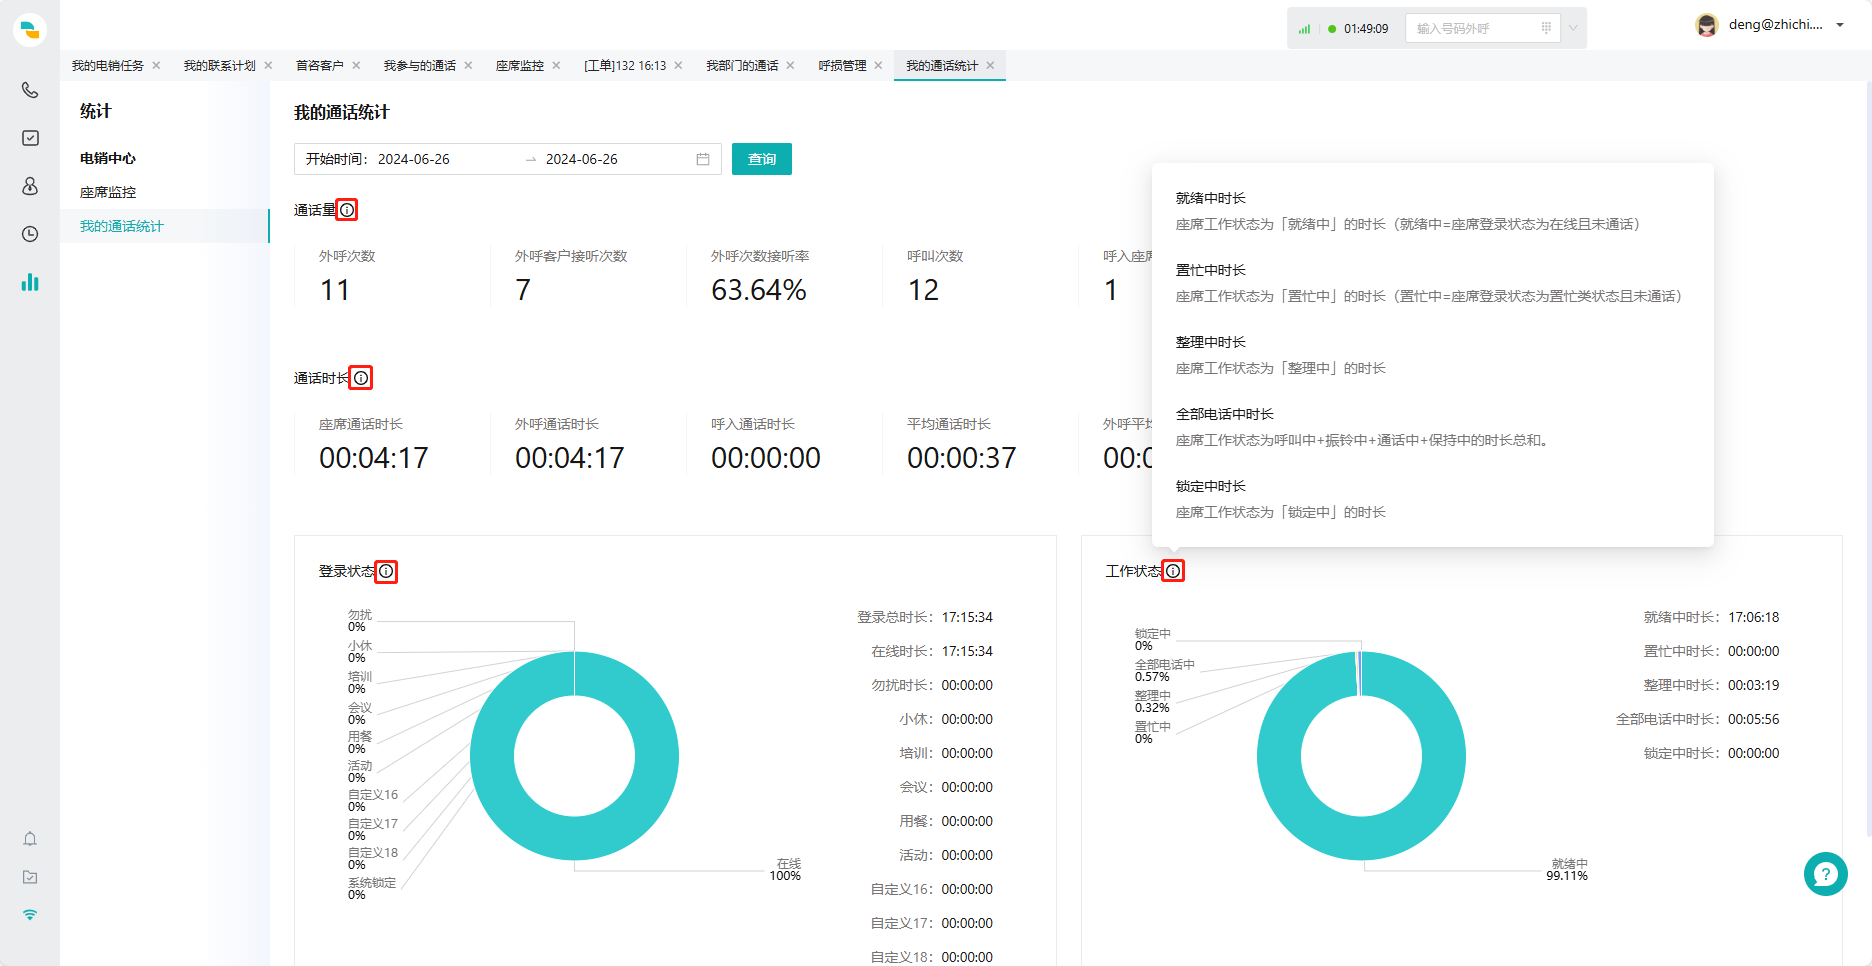The image size is (1872, 966).
Task: Expand the outbound number dropdown chevron
Action: (1573, 28)
